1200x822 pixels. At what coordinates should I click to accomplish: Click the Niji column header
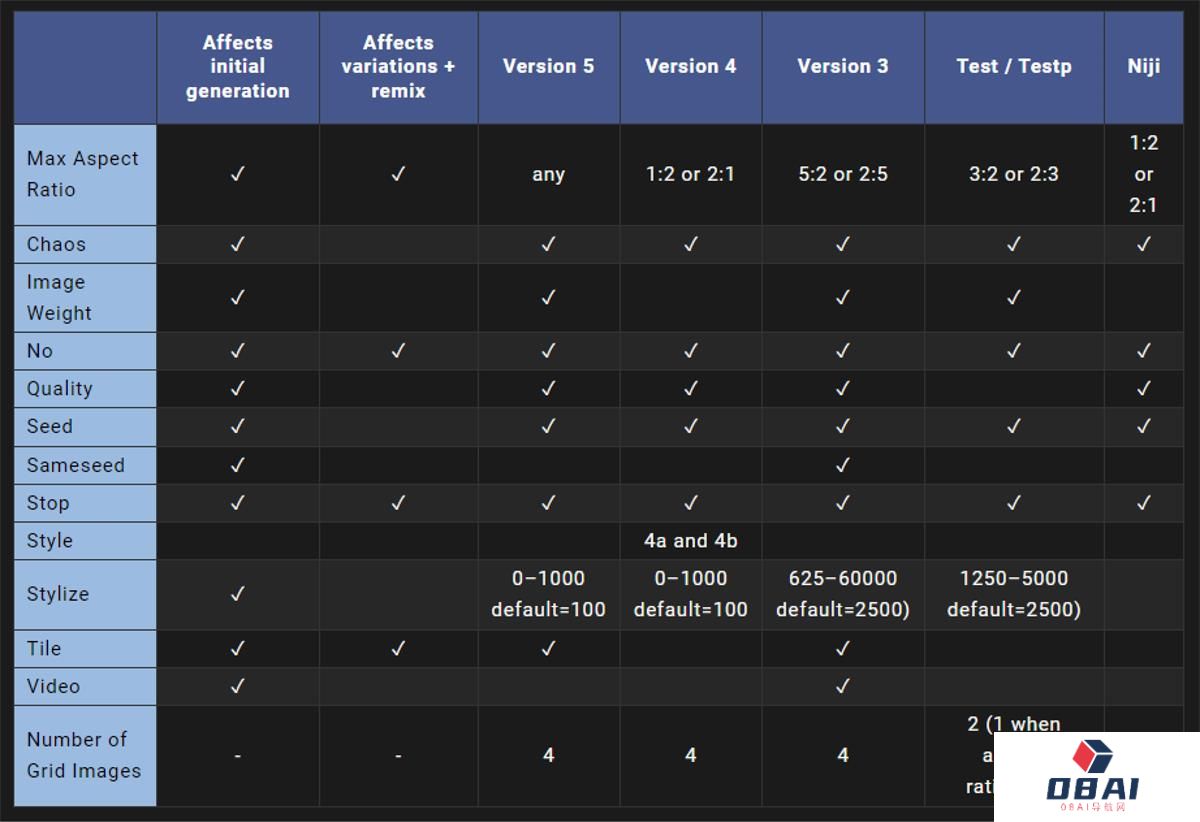[1143, 66]
